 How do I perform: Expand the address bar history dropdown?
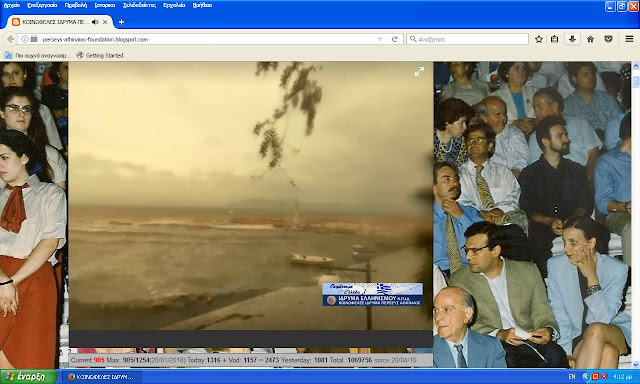coord(380,39)
